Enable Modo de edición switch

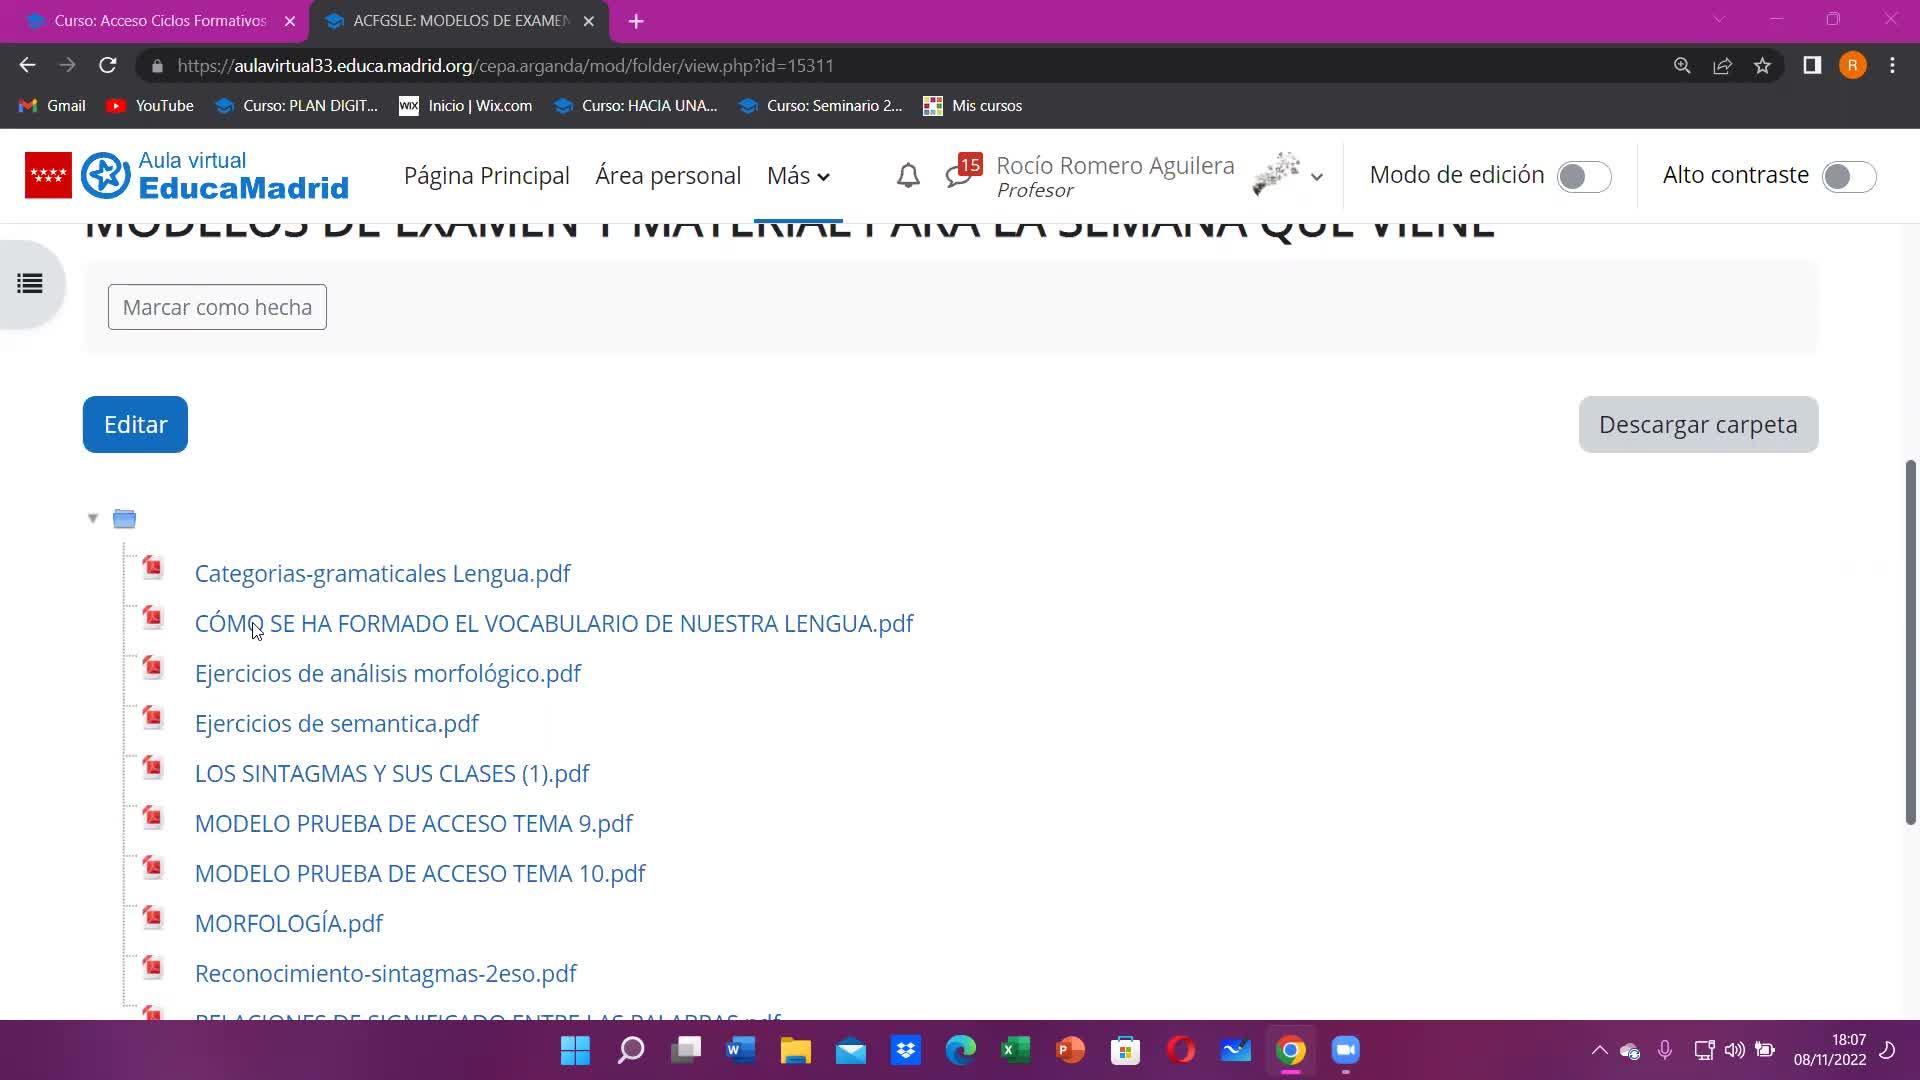(x=1584, y=177)
